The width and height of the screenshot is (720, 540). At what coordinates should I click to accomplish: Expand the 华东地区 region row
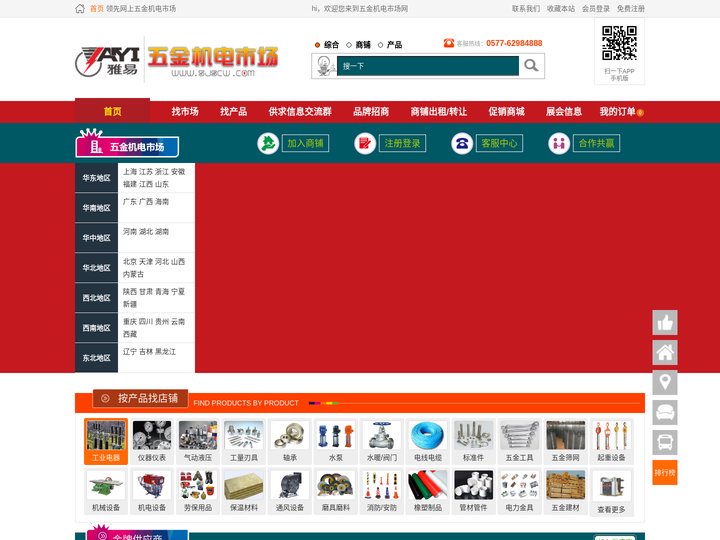pos(135,178)
